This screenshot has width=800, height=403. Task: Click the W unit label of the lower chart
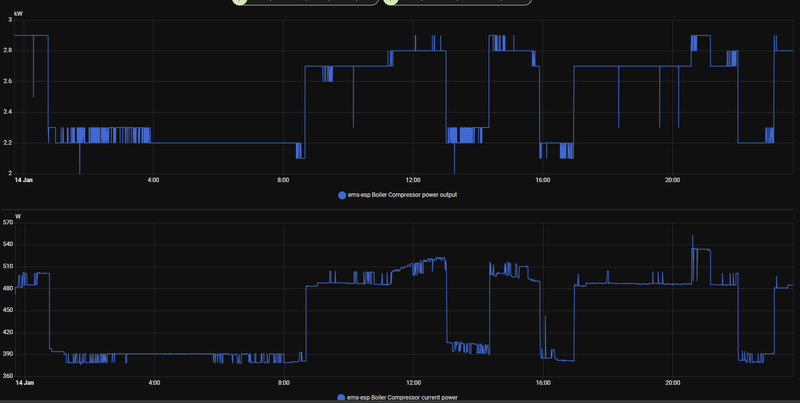[x=18, y=216]
